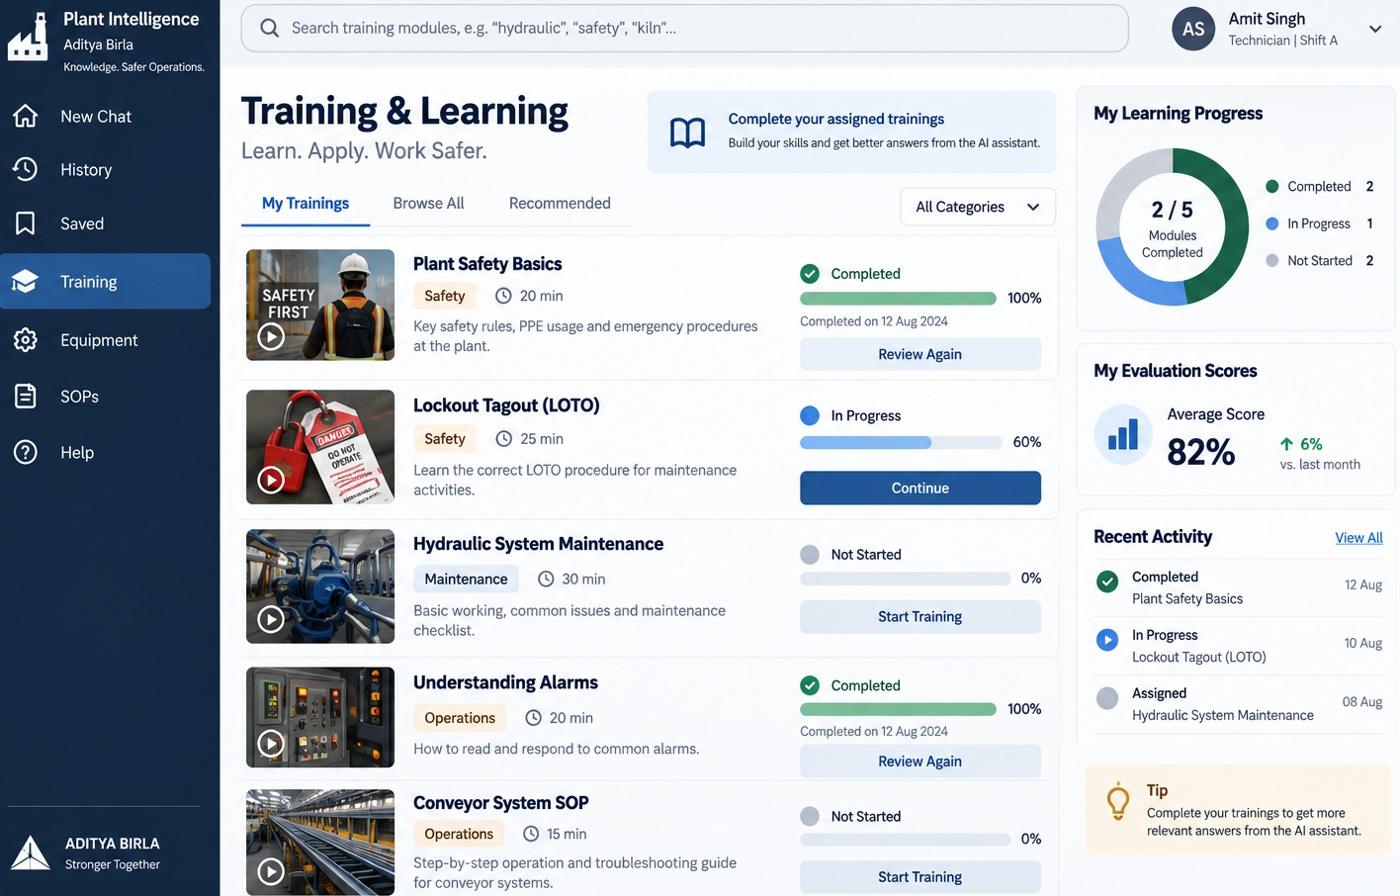This screenshot has height=896, width=1400.
Task: Click the Maintenance category tag
Action: coord(466,579)
